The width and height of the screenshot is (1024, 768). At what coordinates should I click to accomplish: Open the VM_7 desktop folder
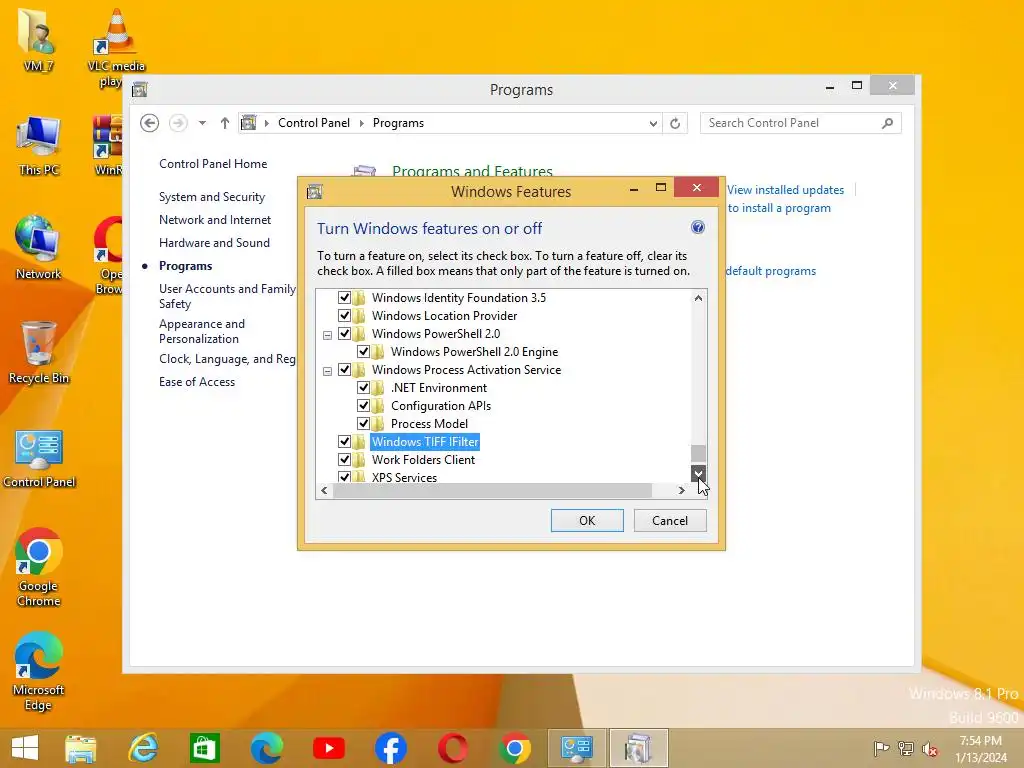click(x=38, y=38)
